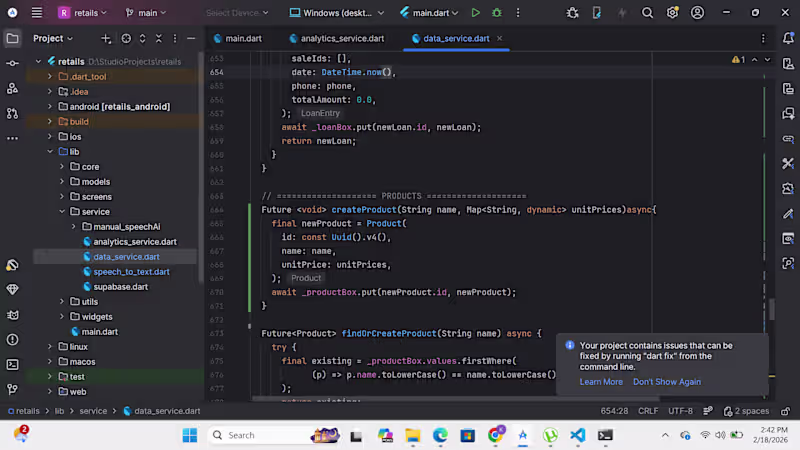Open the Git tool window in left sidebar
Screen dimensions: 800x450
pos(12,390)
